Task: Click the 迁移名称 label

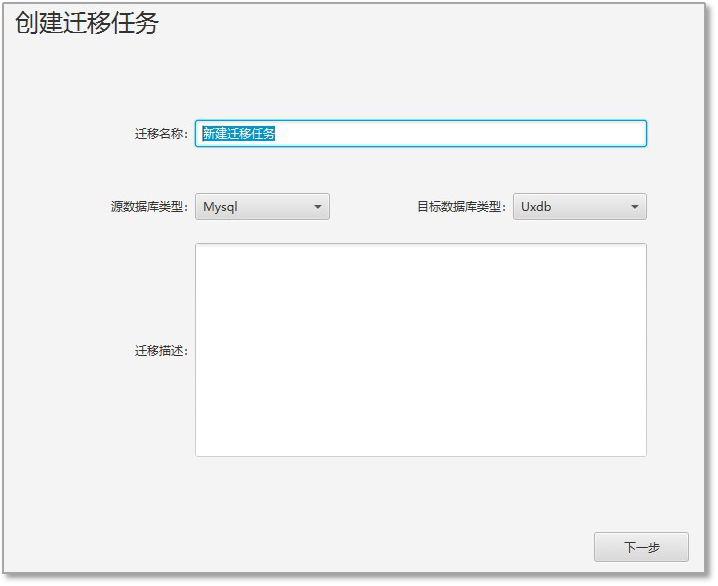Action: [161, 134]
